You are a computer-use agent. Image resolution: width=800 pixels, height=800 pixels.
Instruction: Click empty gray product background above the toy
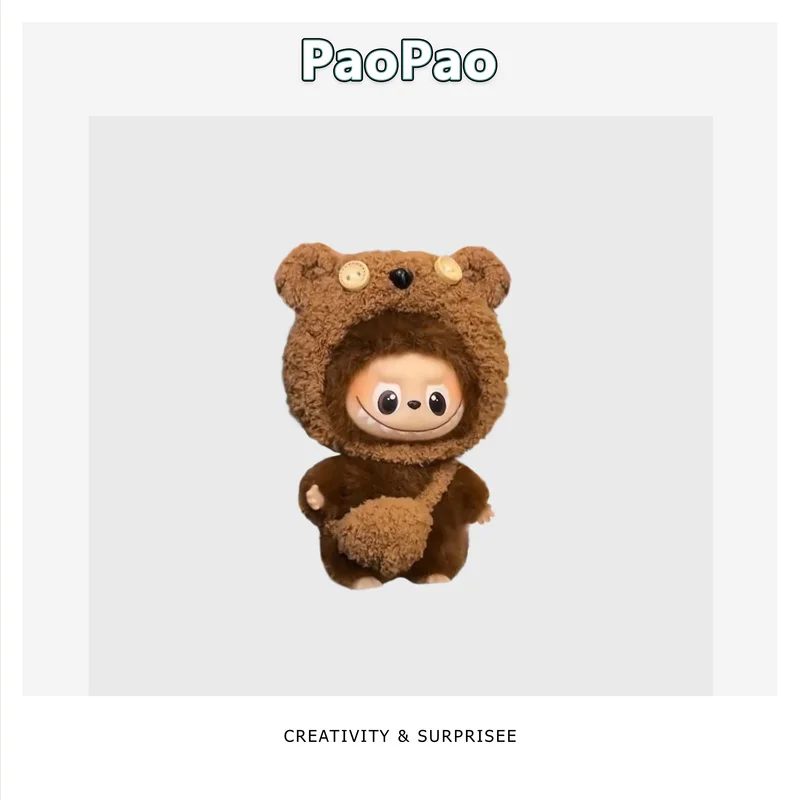coord(401,179)
